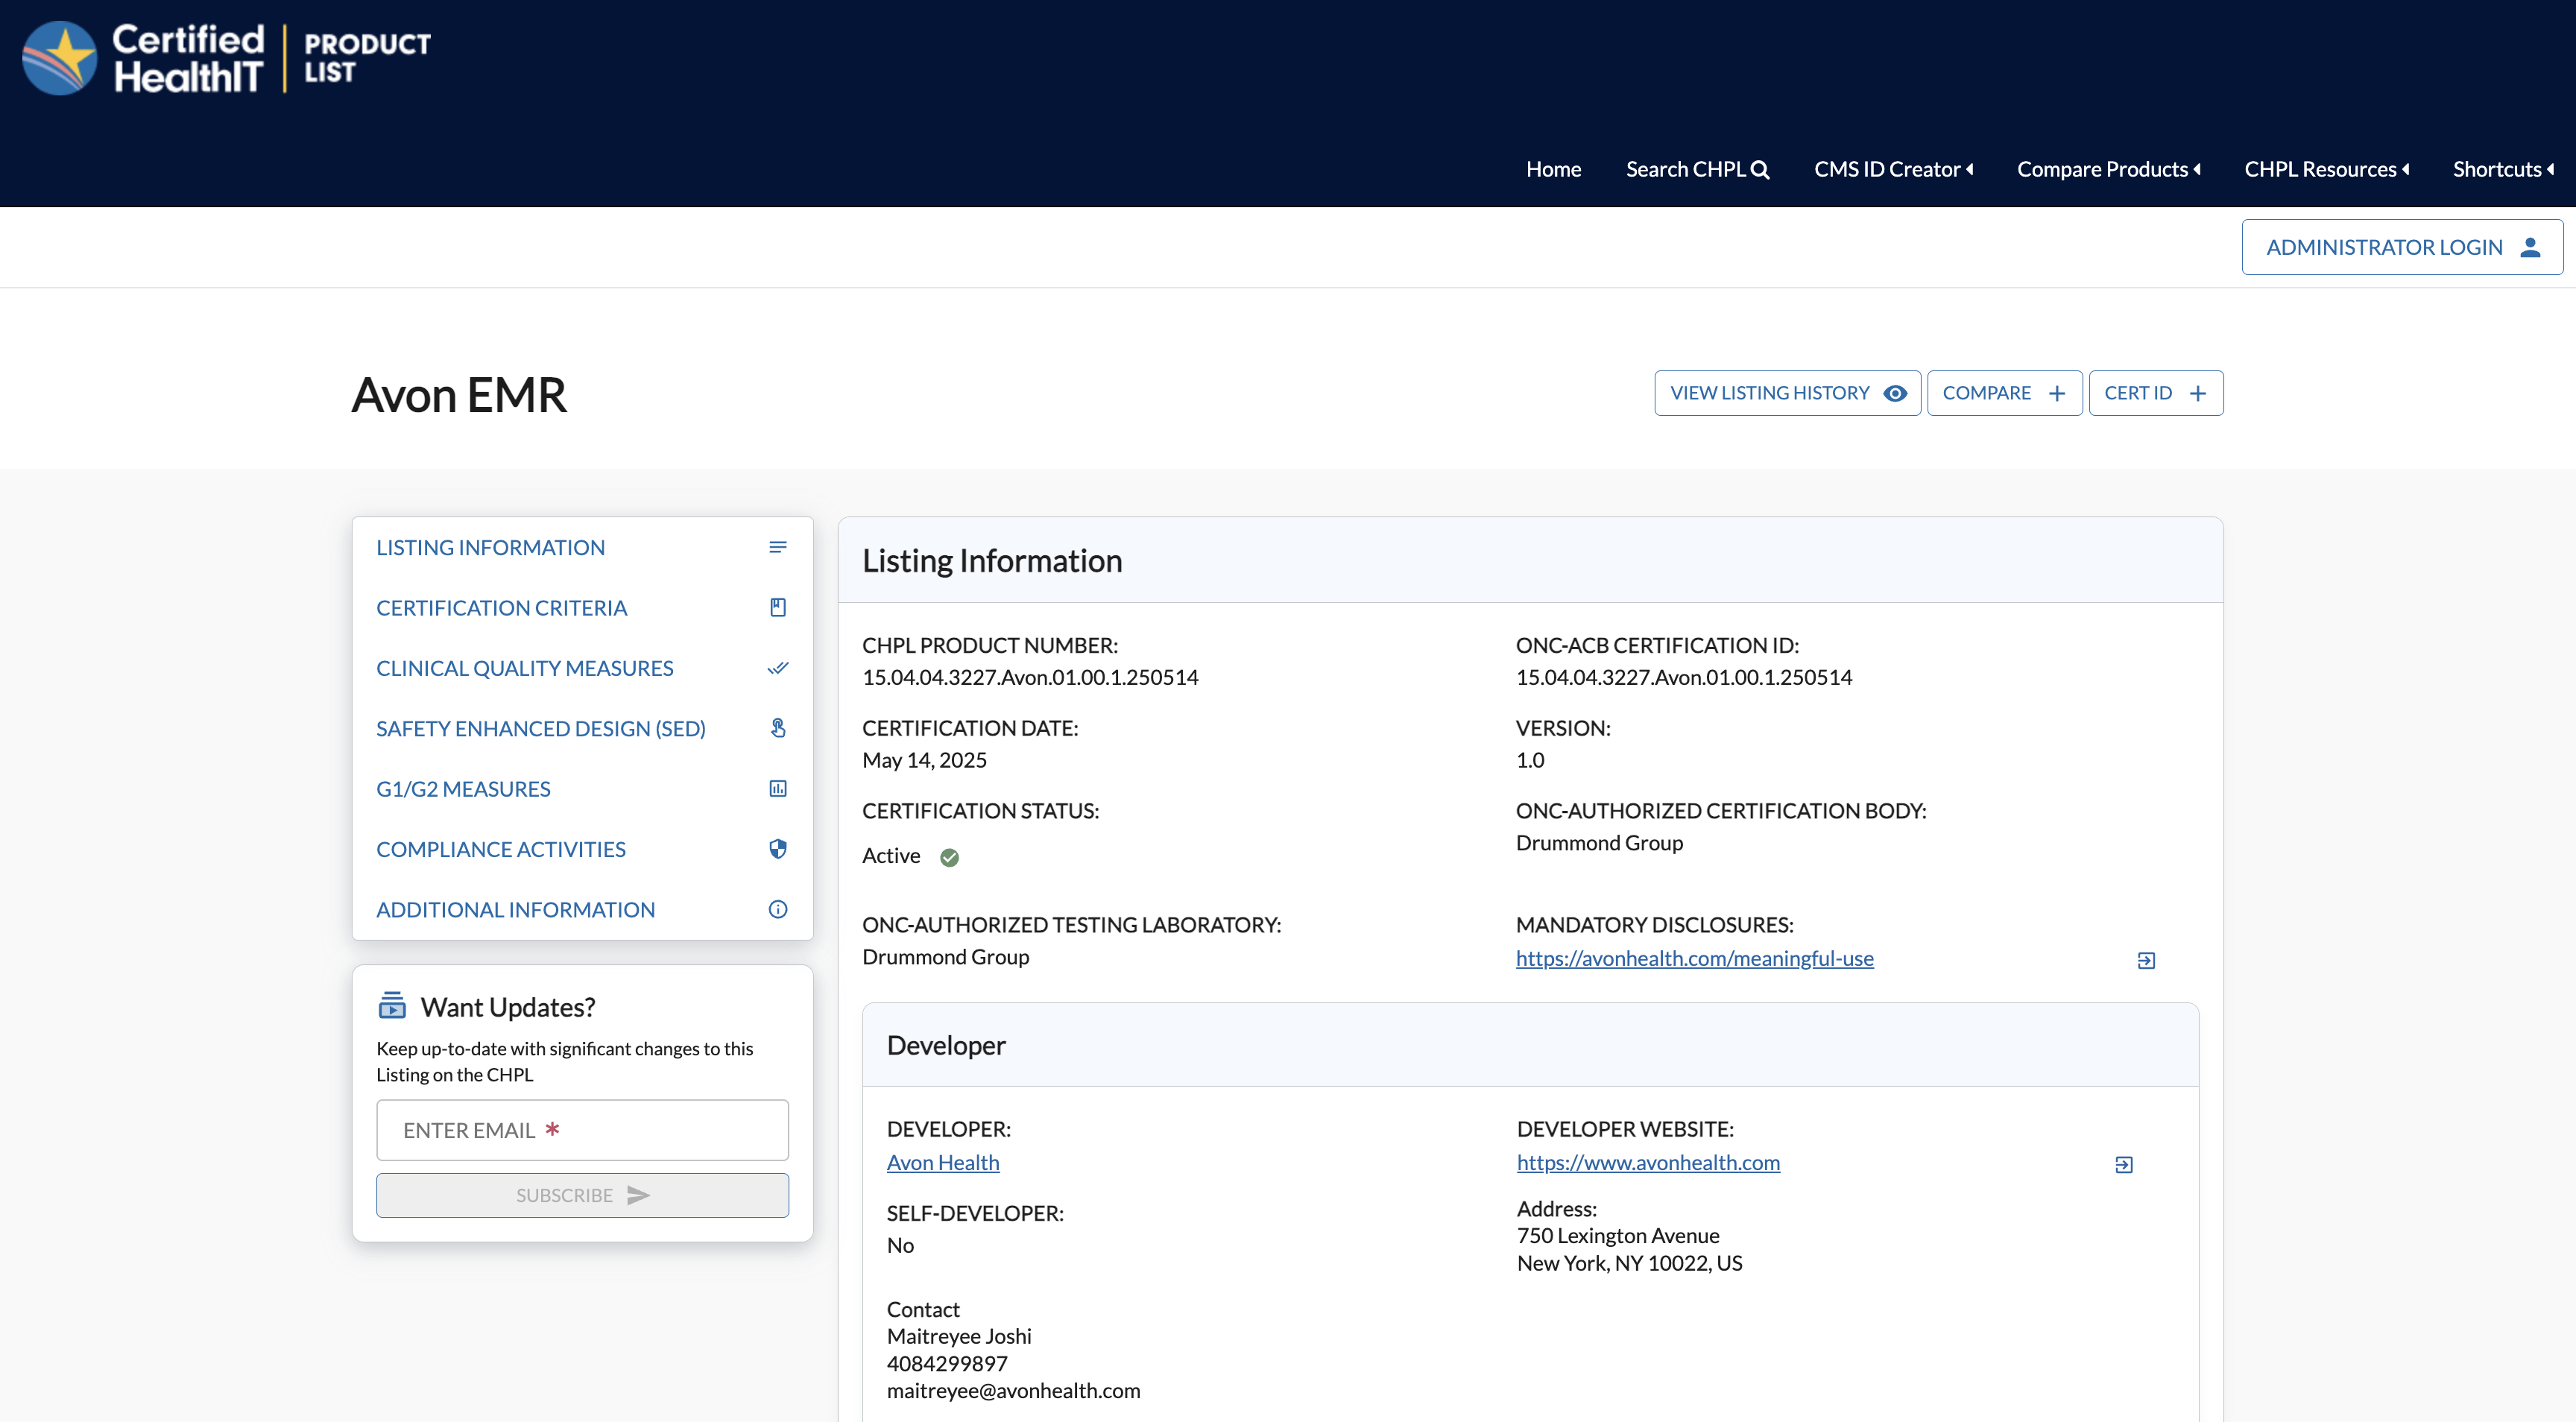Click the plus icon on Compare button
This screenshot has width=2576, height=1422.
click(x=2057, y=393)
